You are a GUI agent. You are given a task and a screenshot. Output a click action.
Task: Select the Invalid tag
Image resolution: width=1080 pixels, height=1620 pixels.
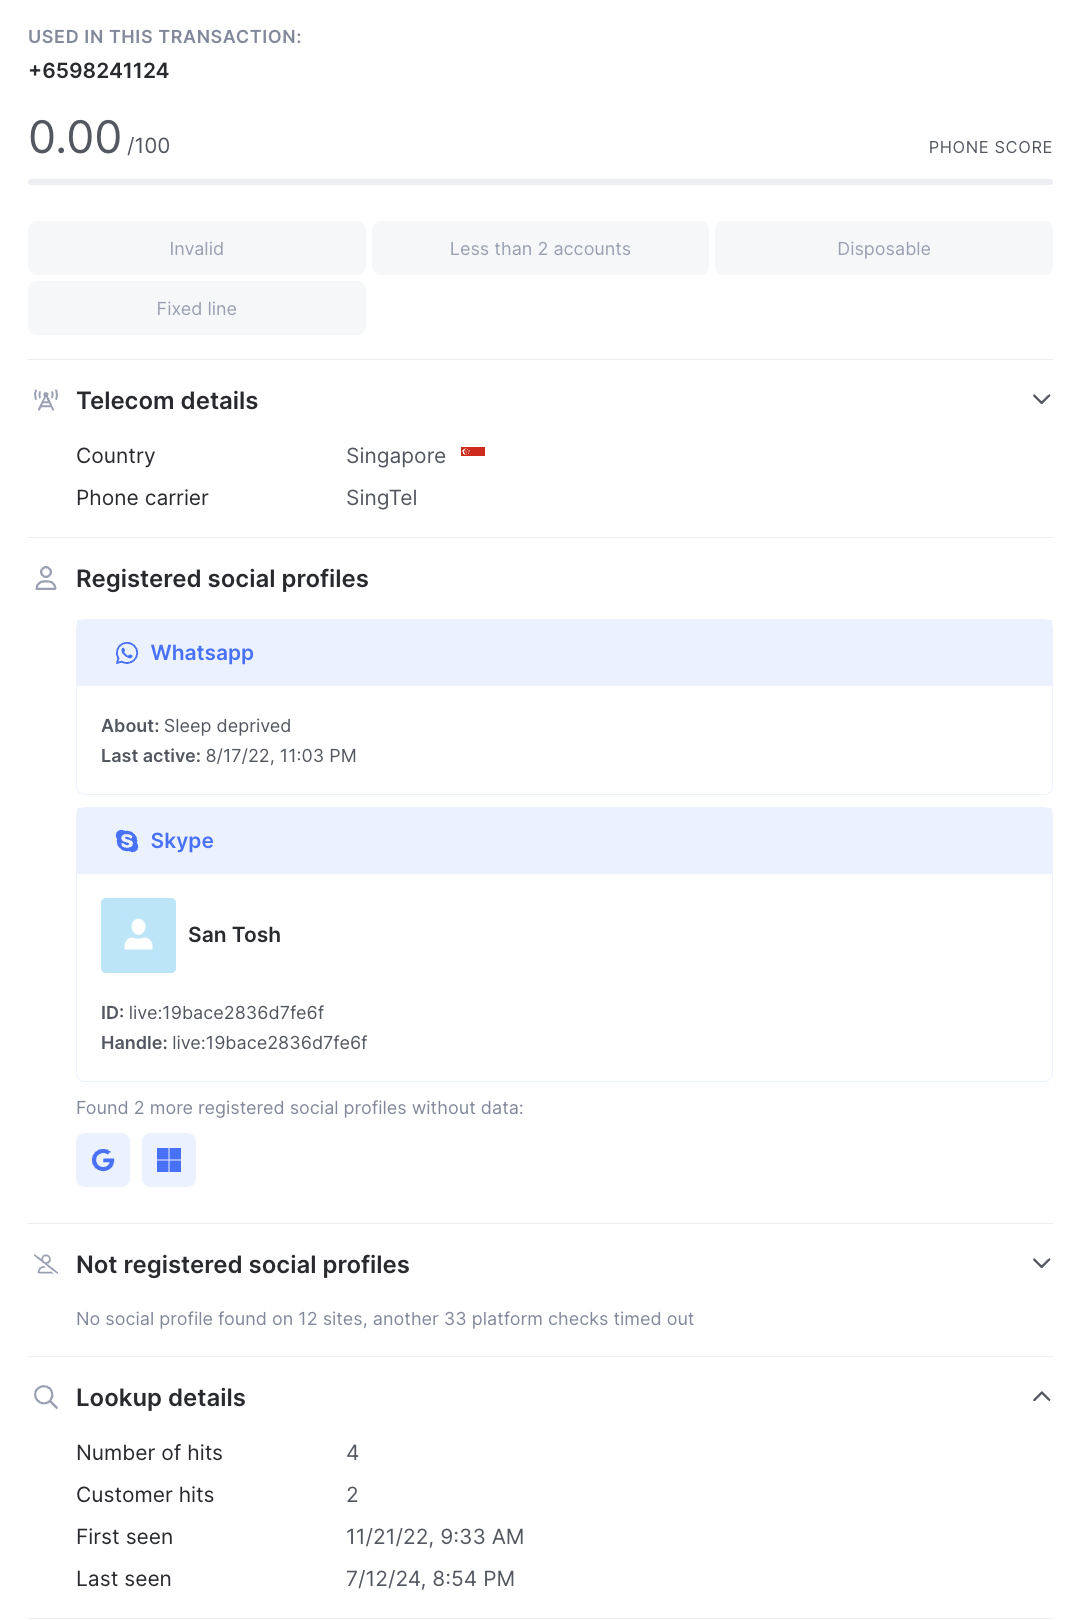[197, 248]
